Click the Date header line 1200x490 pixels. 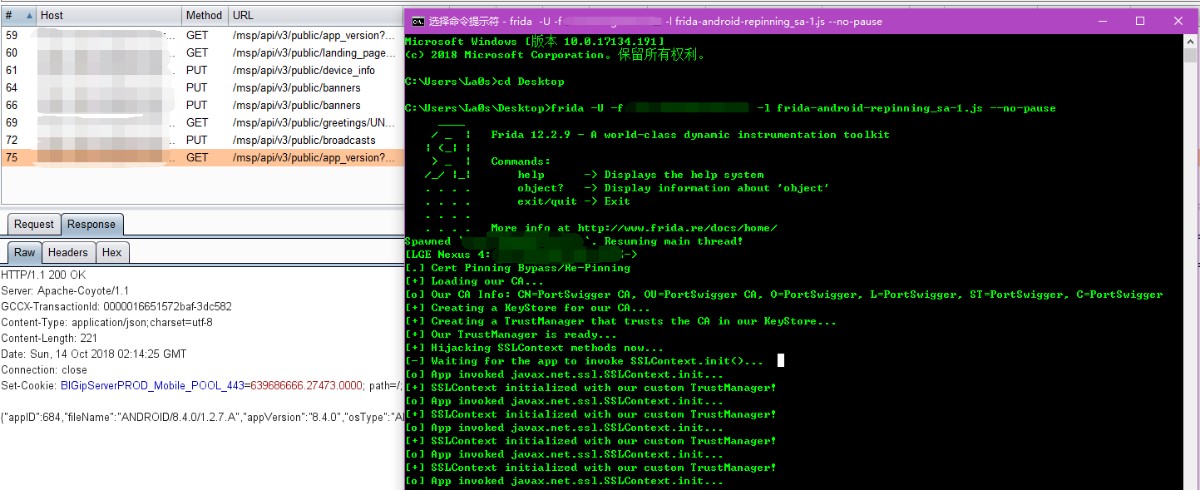(x=93, y=354)
